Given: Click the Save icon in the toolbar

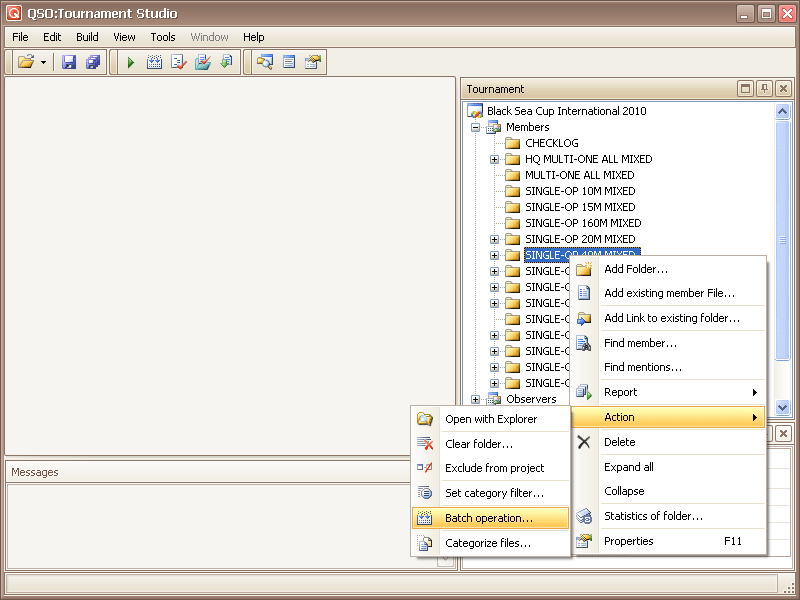Looking at the screenshot, I should (69, 62).
